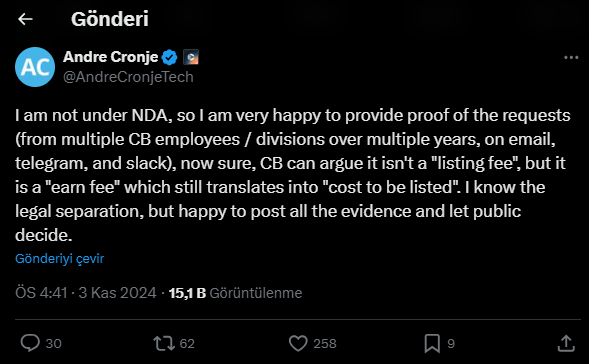589x364 pixels.
Task: Share the post using the upload icon
Action: 566,343
